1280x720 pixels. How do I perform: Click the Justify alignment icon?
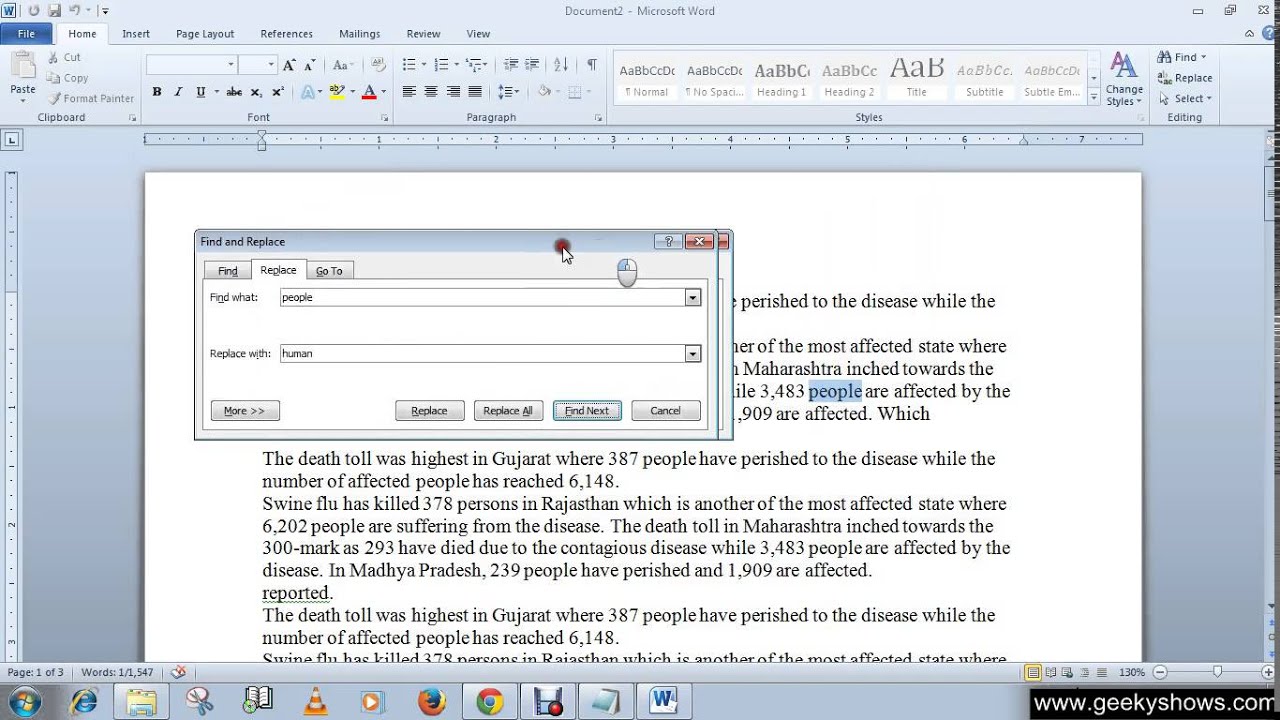pos(476,92)
